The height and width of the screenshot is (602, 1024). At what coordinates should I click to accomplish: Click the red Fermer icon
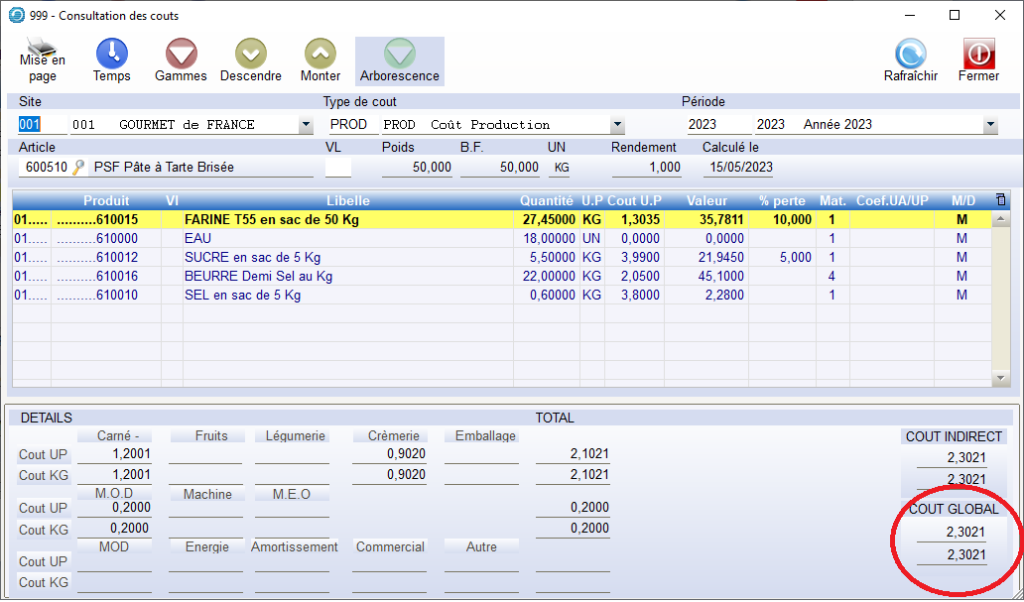click(x=978, y=53)
